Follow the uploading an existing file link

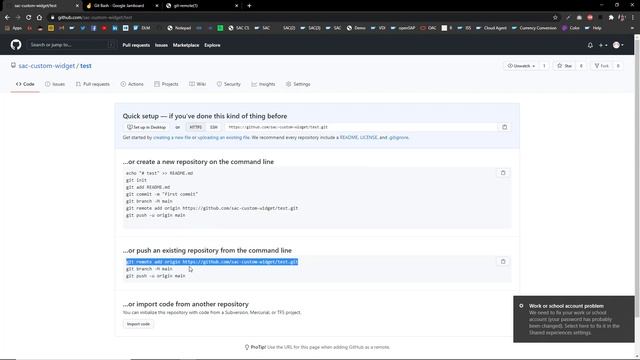pos(223,138)
